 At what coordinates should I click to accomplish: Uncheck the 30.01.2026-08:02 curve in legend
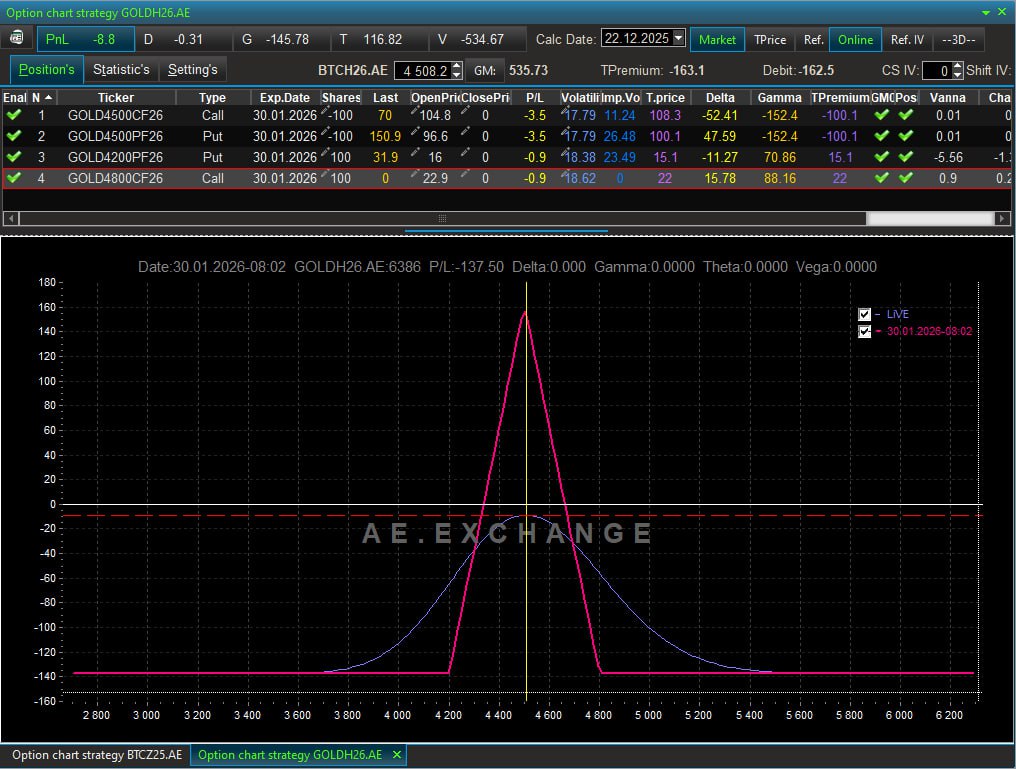tap(865, 331)
